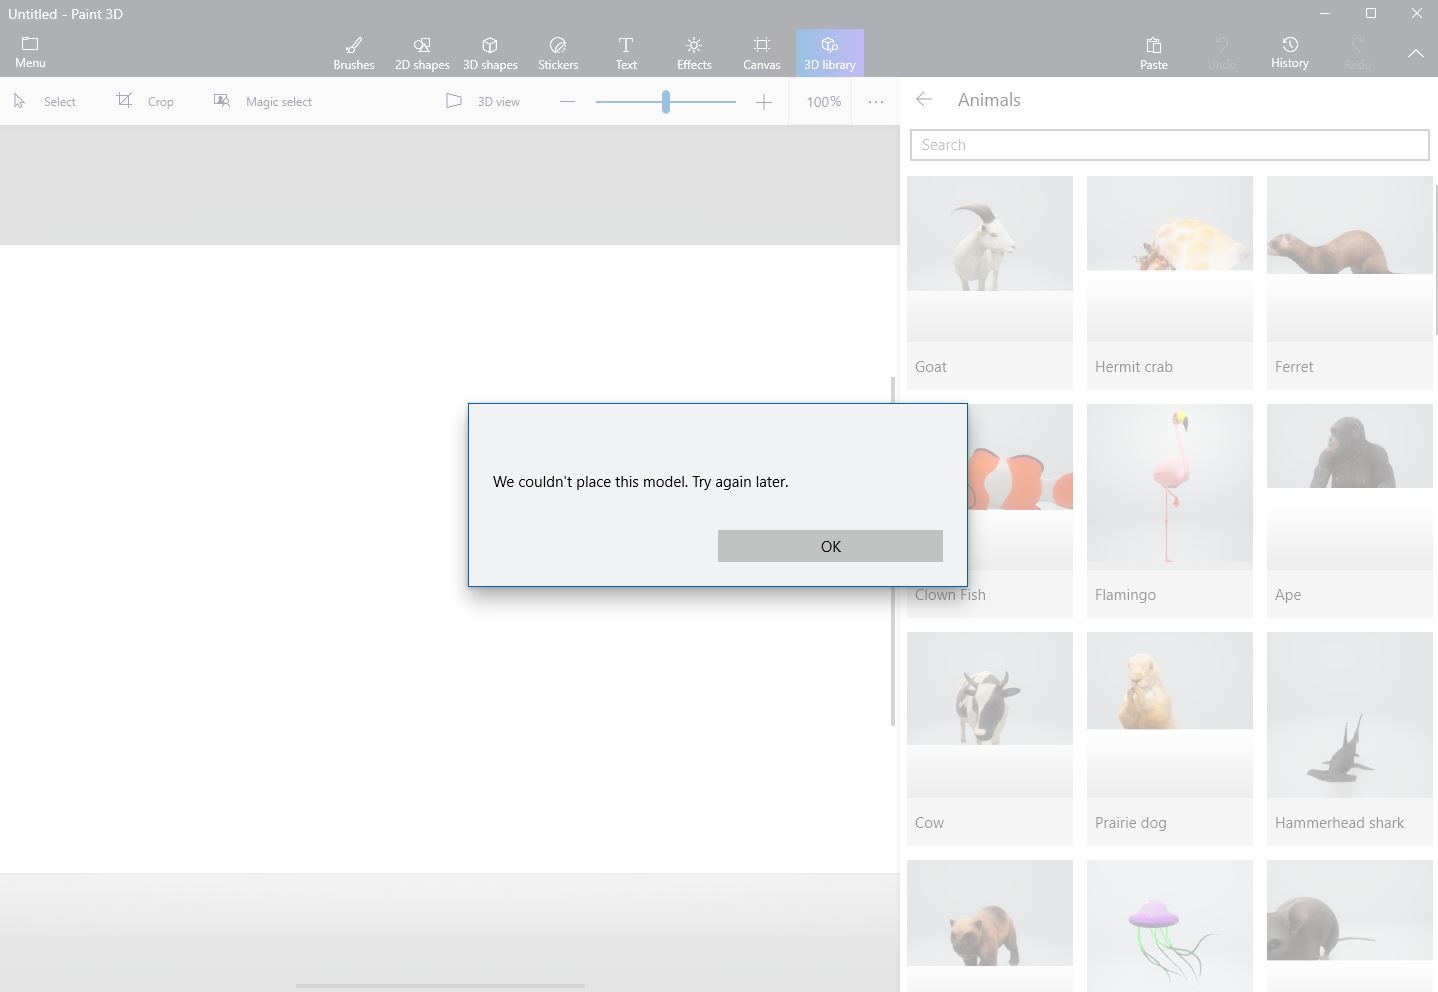Zoom in with the plus icon
This screenshot has height=992, width=1438.
(x=764, y=101)
